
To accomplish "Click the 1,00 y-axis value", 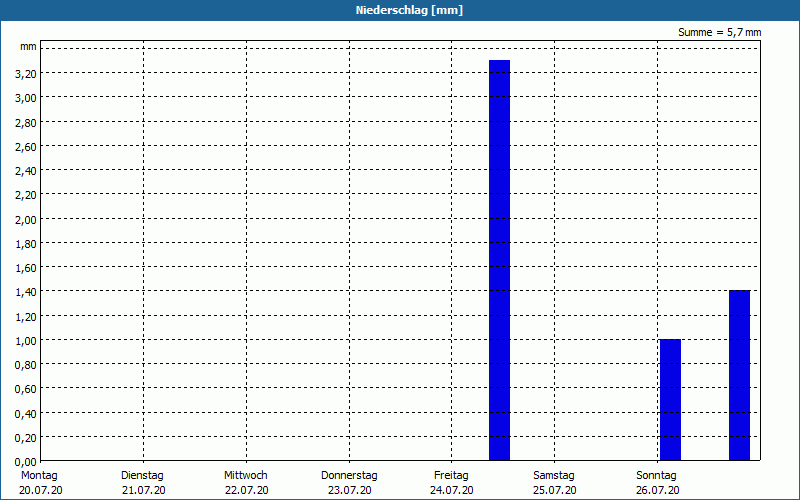I will point(26,341).
